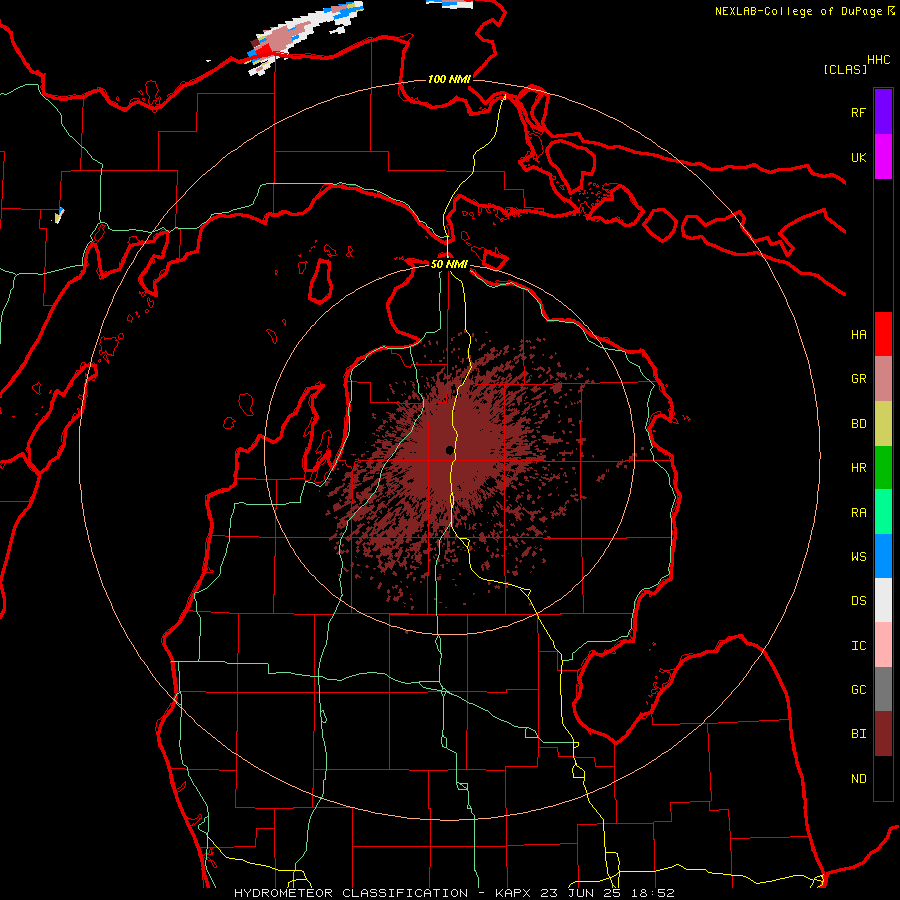Click the 50 NMI range ring label
Screen dimensions: 900x900
449,265
